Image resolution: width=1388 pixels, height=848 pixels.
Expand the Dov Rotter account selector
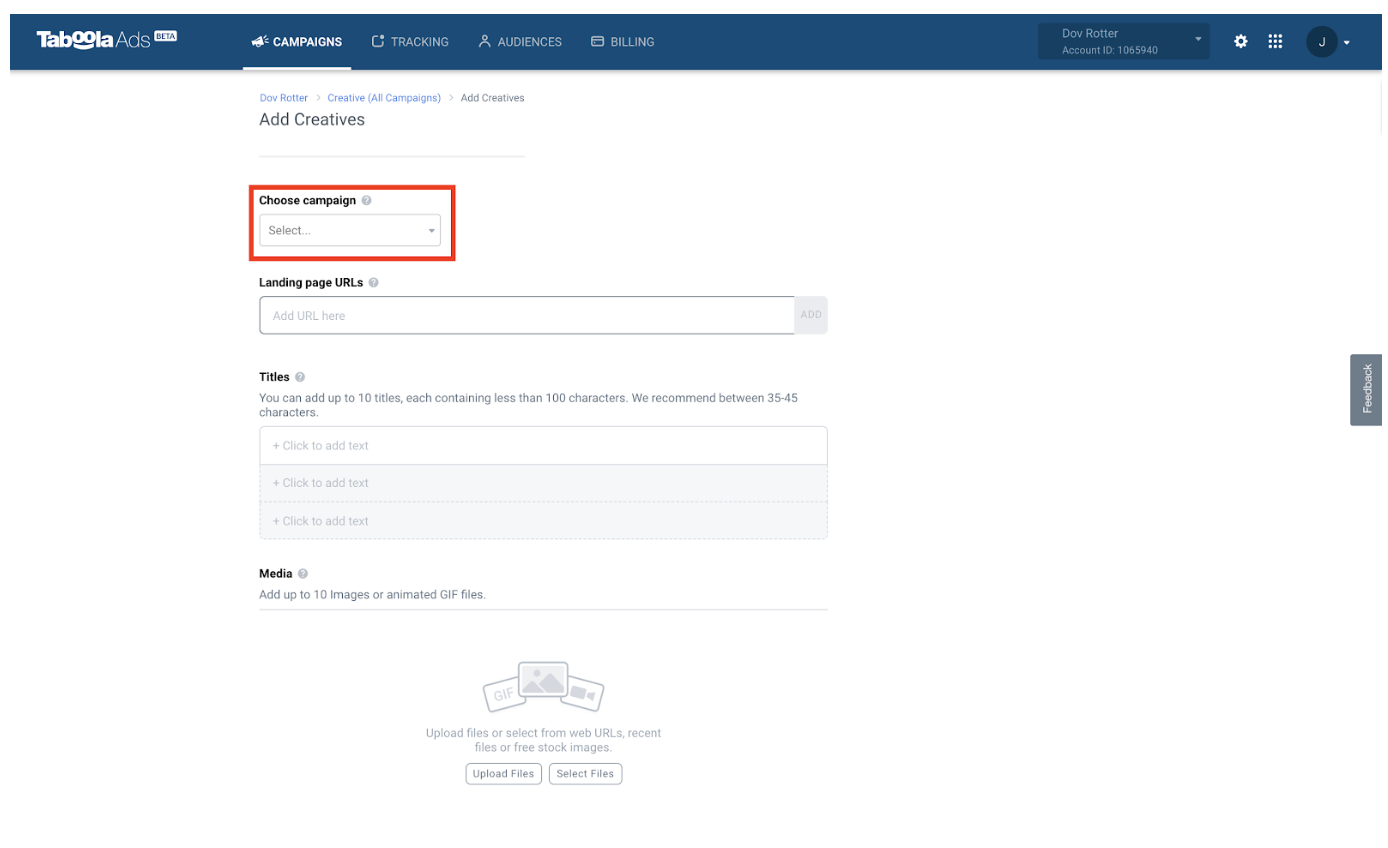[1122, 41]
